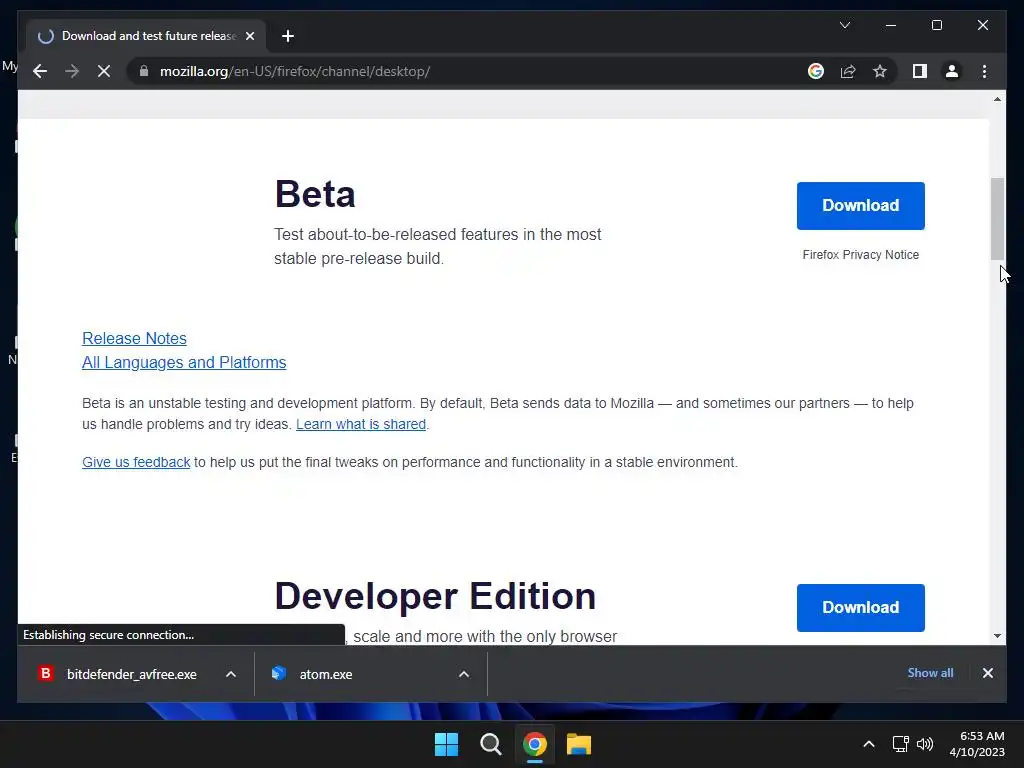Open the Firefox Privacy Notice link
1024x768 pixels.
(x=860, y=255)
